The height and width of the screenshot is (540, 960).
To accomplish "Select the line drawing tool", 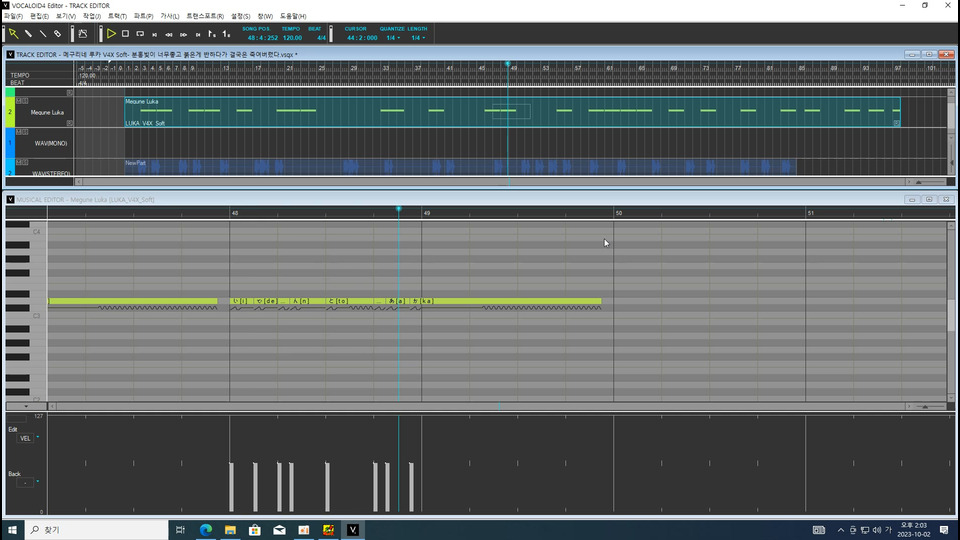I will tap(43, 34).
